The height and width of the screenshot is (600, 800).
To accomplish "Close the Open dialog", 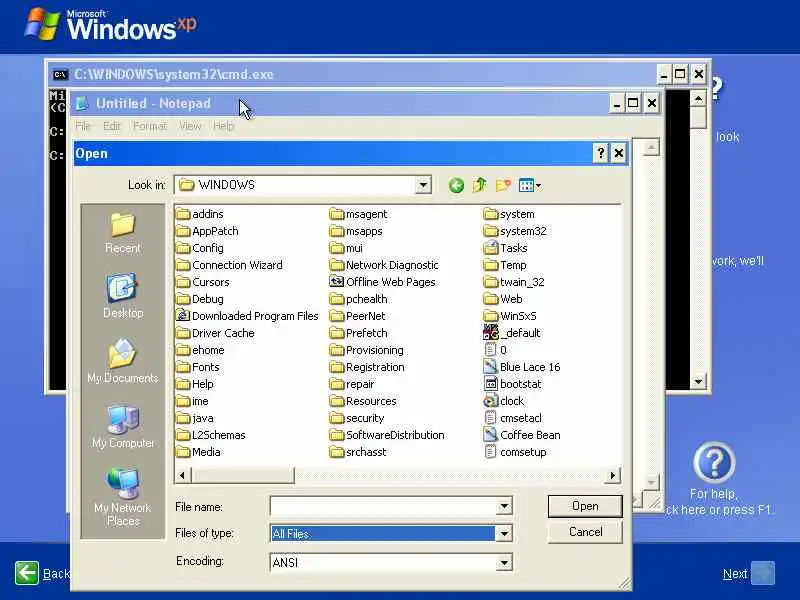I will coord(618,153).
